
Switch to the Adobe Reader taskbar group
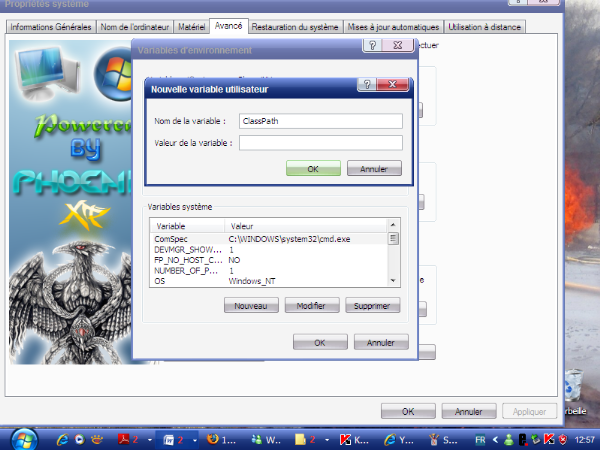click(x=129, y=440)
